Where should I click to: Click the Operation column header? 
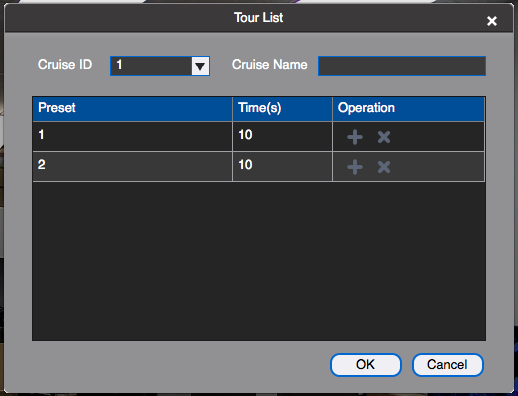[408, 109]
